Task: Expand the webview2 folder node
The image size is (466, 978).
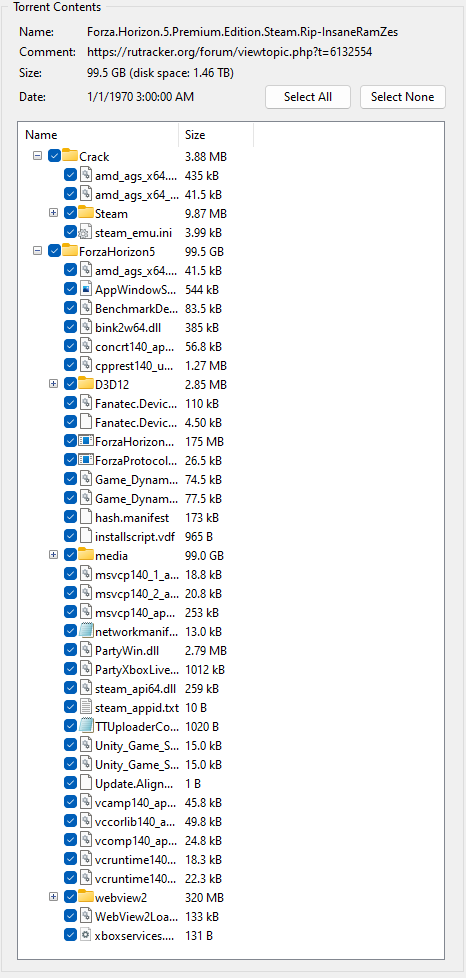Action: (x=53, y=897)
